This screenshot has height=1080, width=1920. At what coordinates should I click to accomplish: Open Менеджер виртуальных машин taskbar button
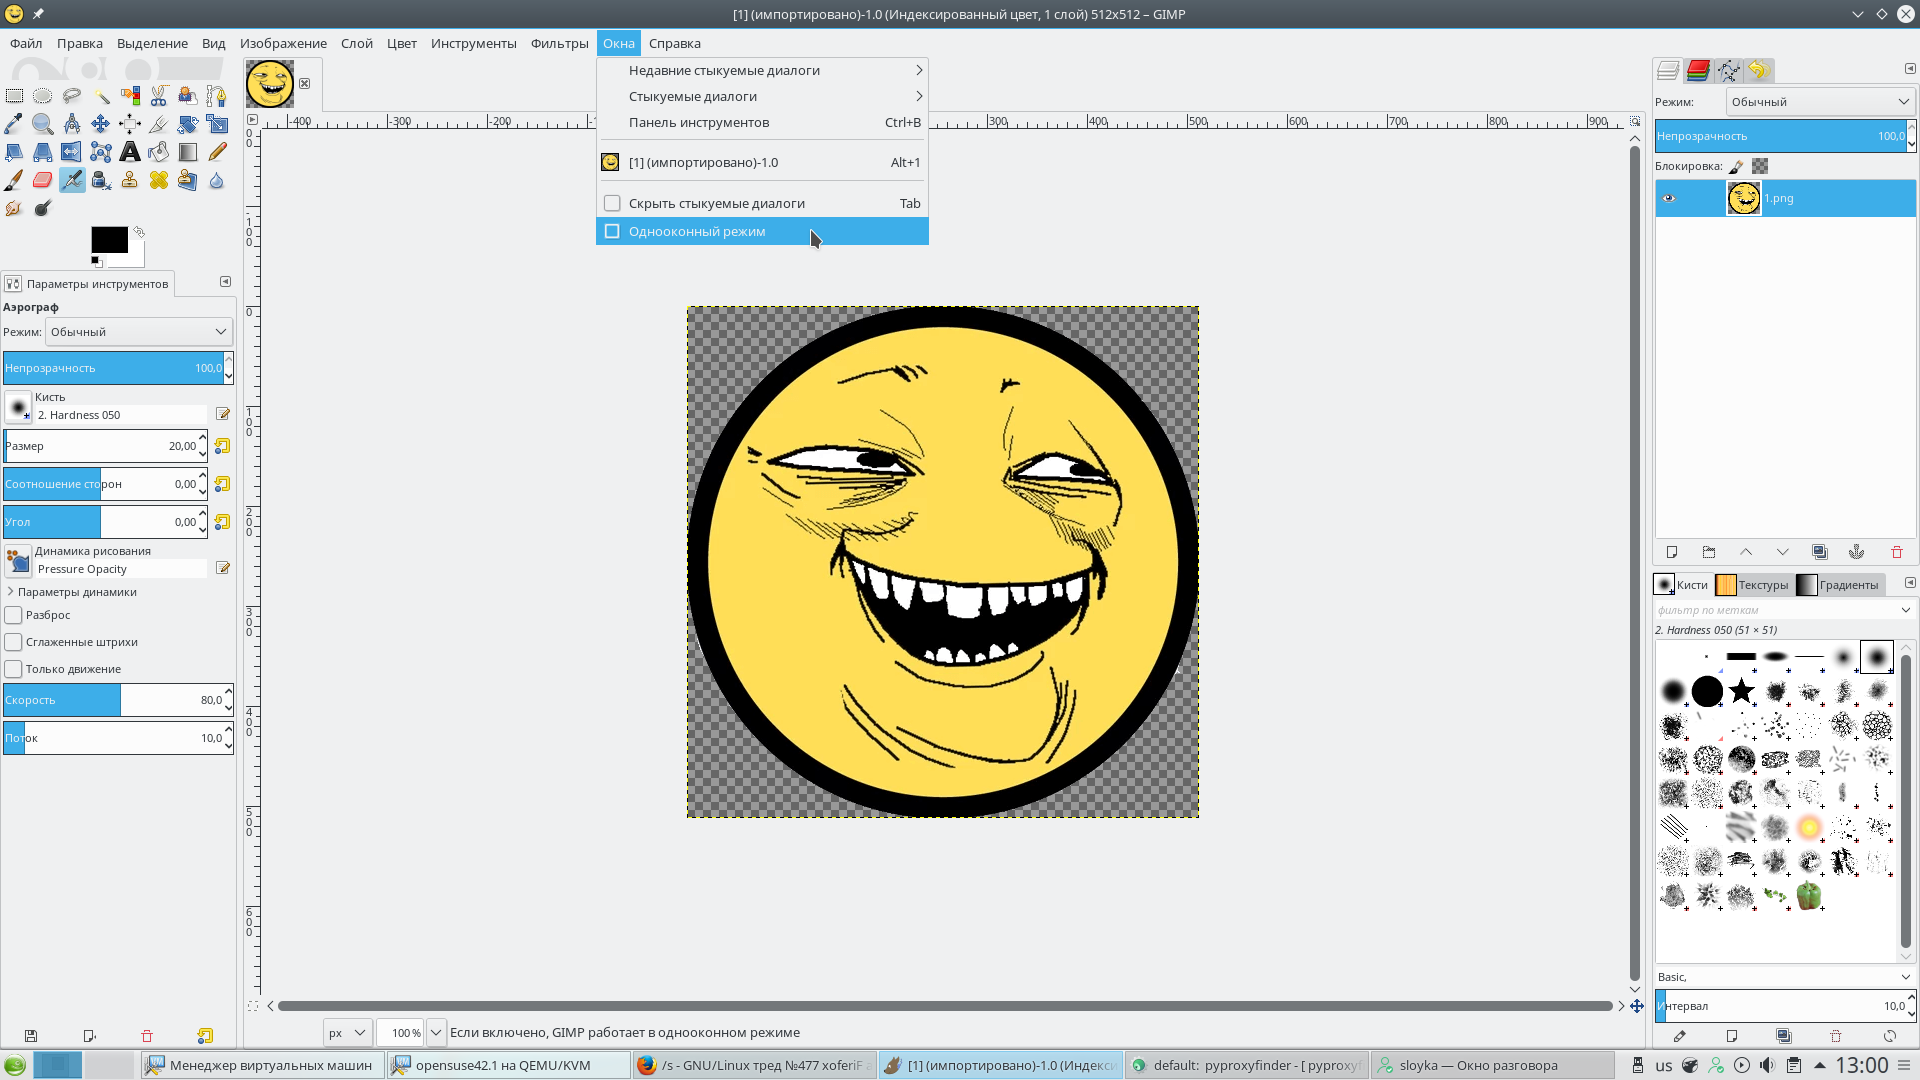click(260, 1065)
